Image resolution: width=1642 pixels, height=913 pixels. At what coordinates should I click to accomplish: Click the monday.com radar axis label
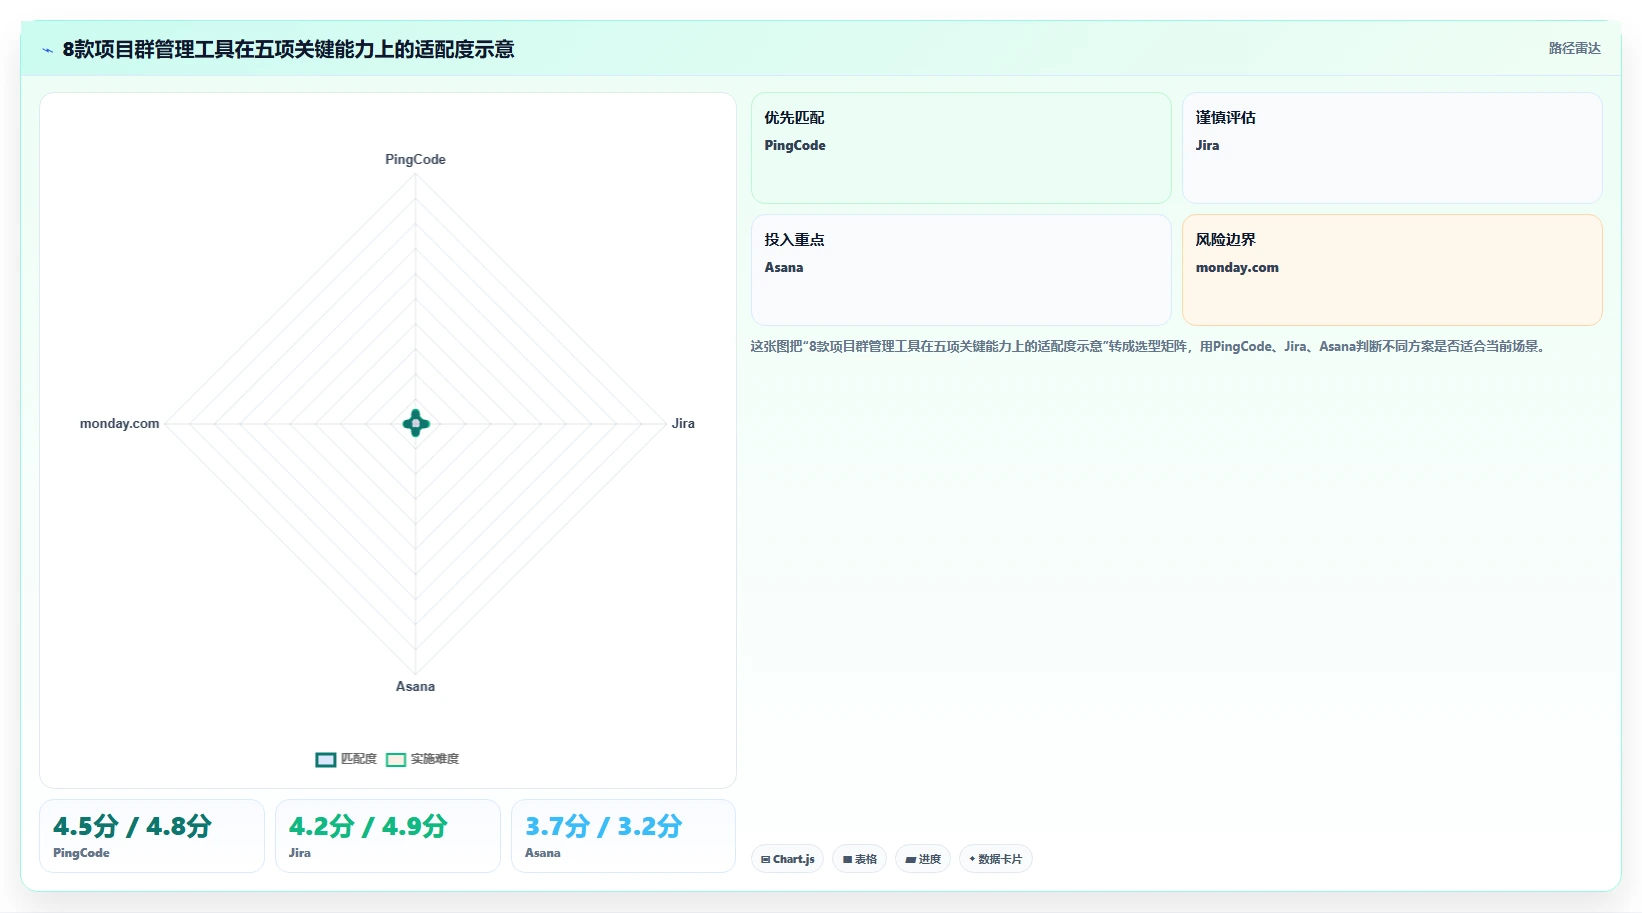pos(119,423)
